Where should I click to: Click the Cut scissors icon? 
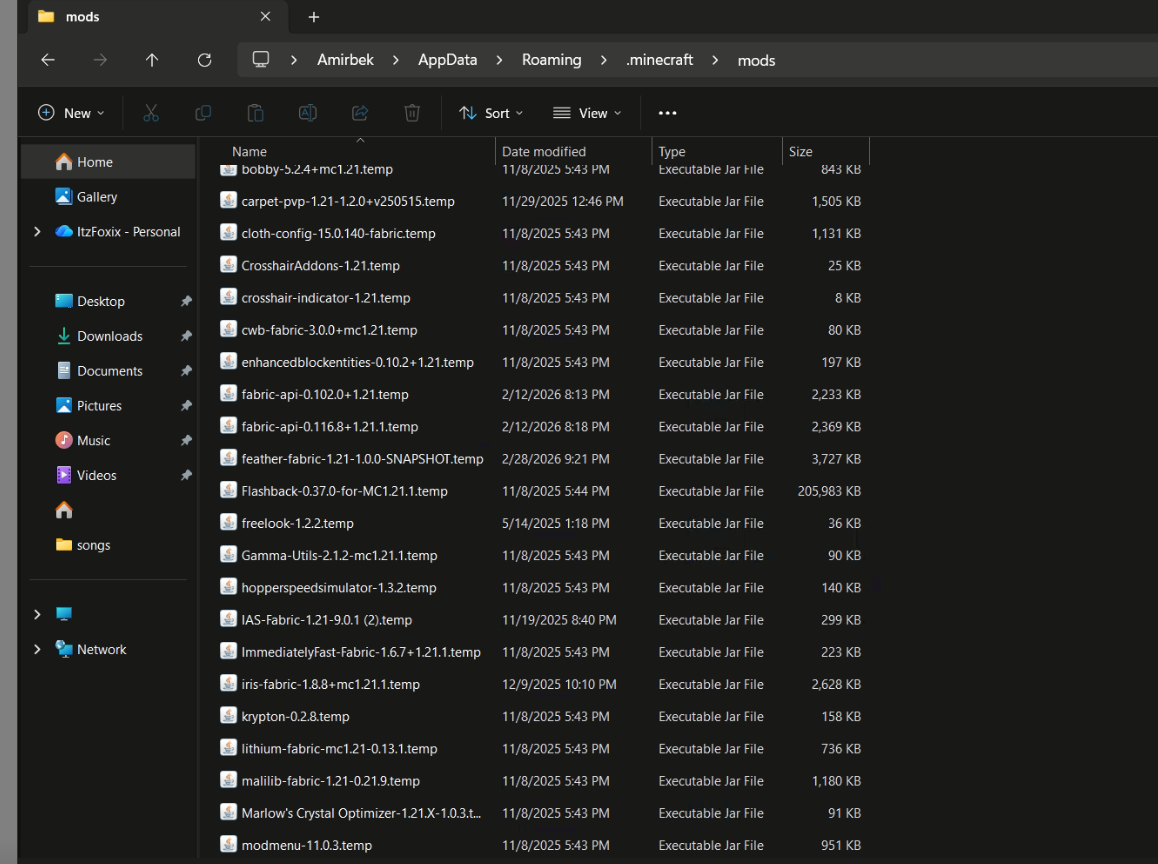click(151, 113)
